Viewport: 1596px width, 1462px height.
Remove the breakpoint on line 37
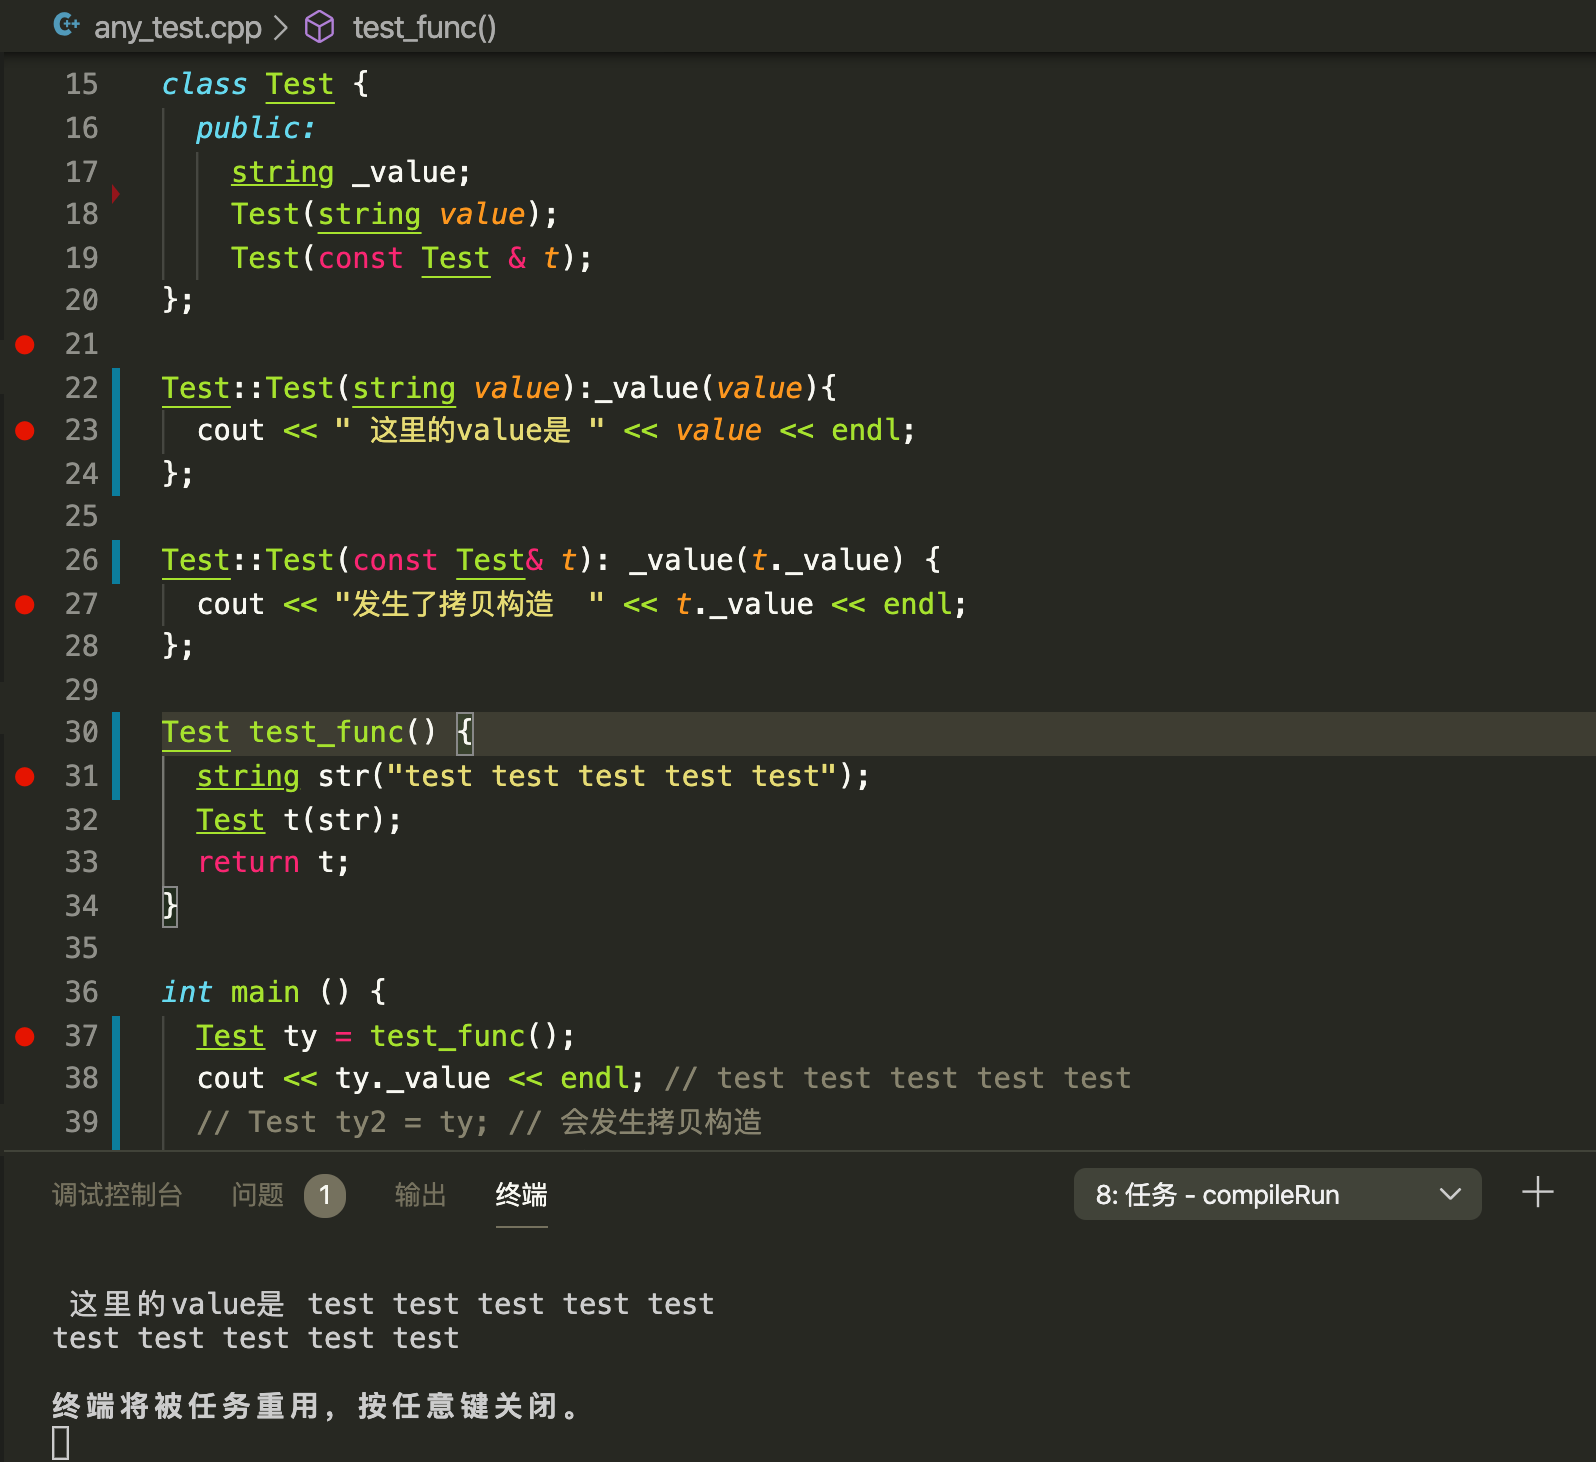point(25,1037)
